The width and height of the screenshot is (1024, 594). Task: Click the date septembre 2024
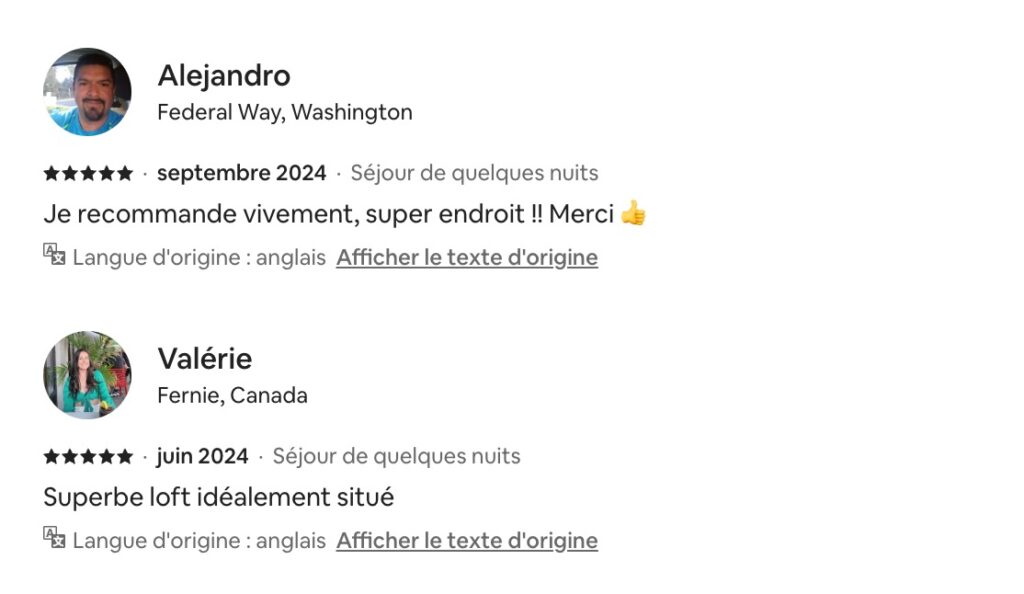(x=241, y=173)
